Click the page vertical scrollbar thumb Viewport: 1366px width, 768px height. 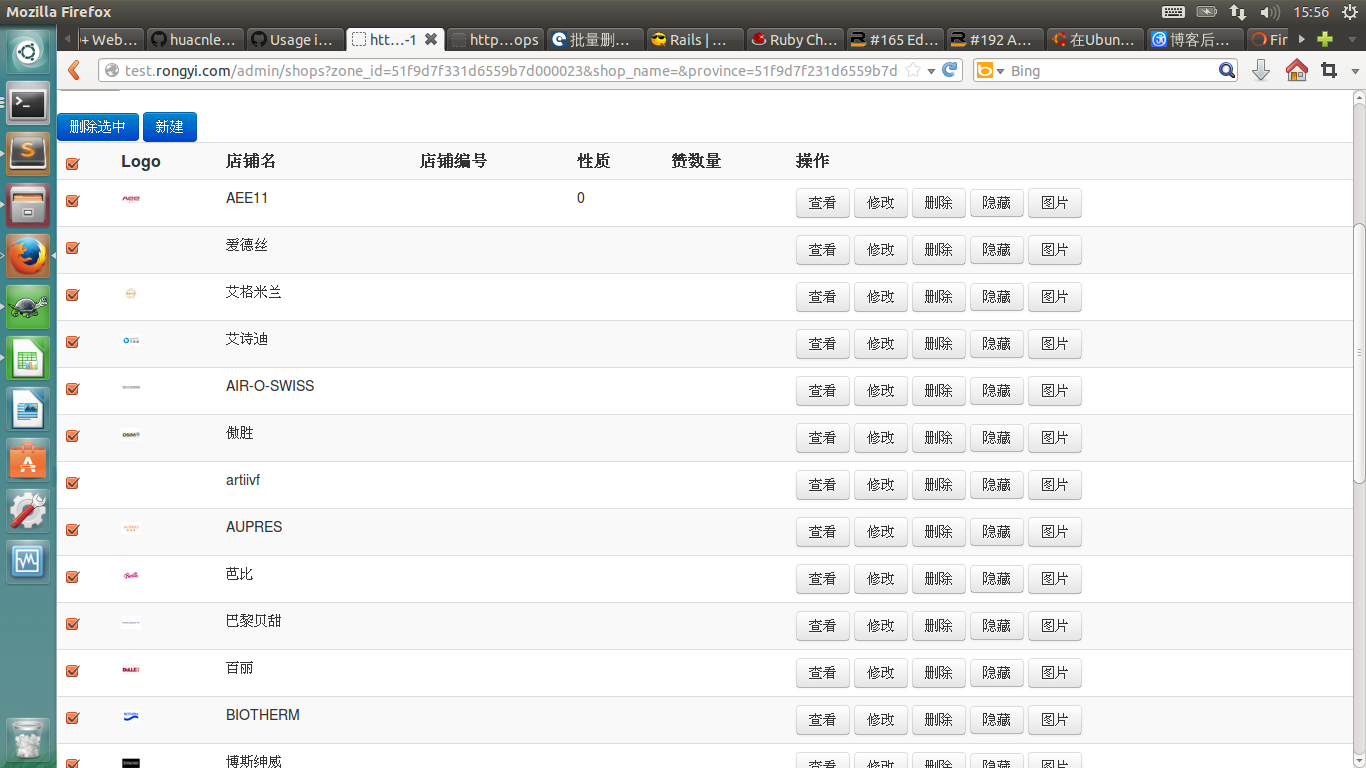[x=1359, y=353]
